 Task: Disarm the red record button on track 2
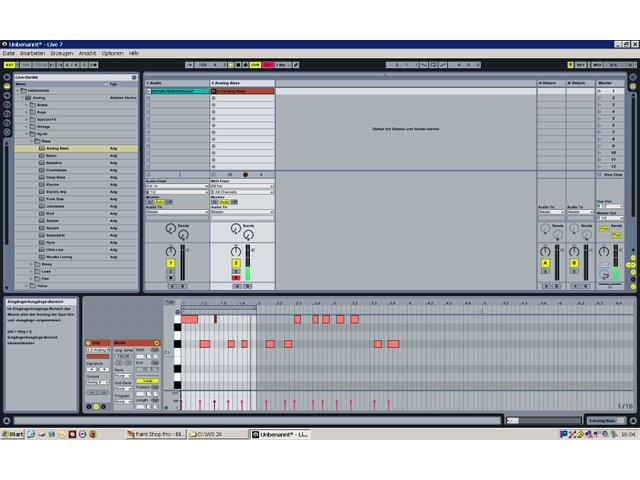pyautogui.click(x=236, y=278)
